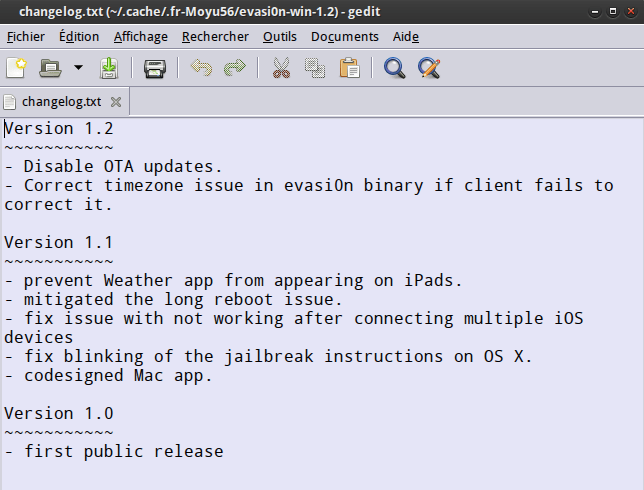Click the 'codesigned Mac app.' line
The height and width of the screenshot is (490, 644).
point(108,375)
